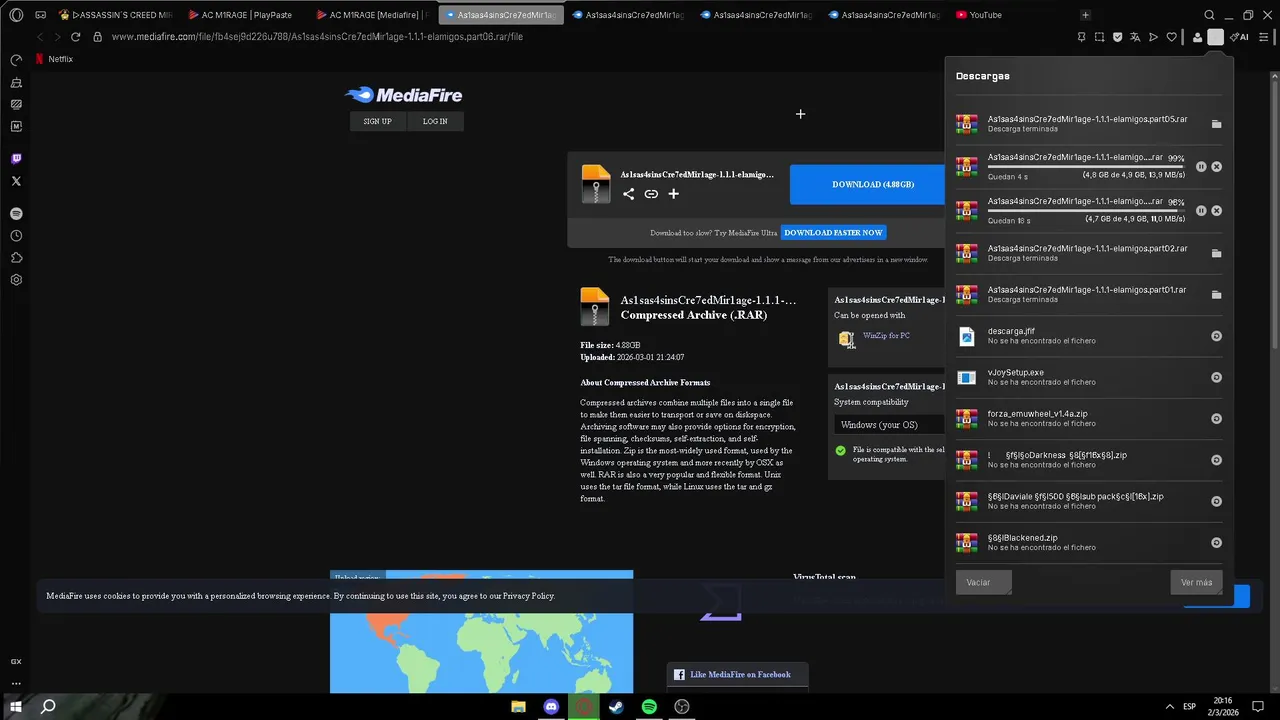Image resolution: width=1280 pixels, height=720 pixels.
Task: Click DOWNLOAD FASTER NOW button
Action: coord(834,233)
